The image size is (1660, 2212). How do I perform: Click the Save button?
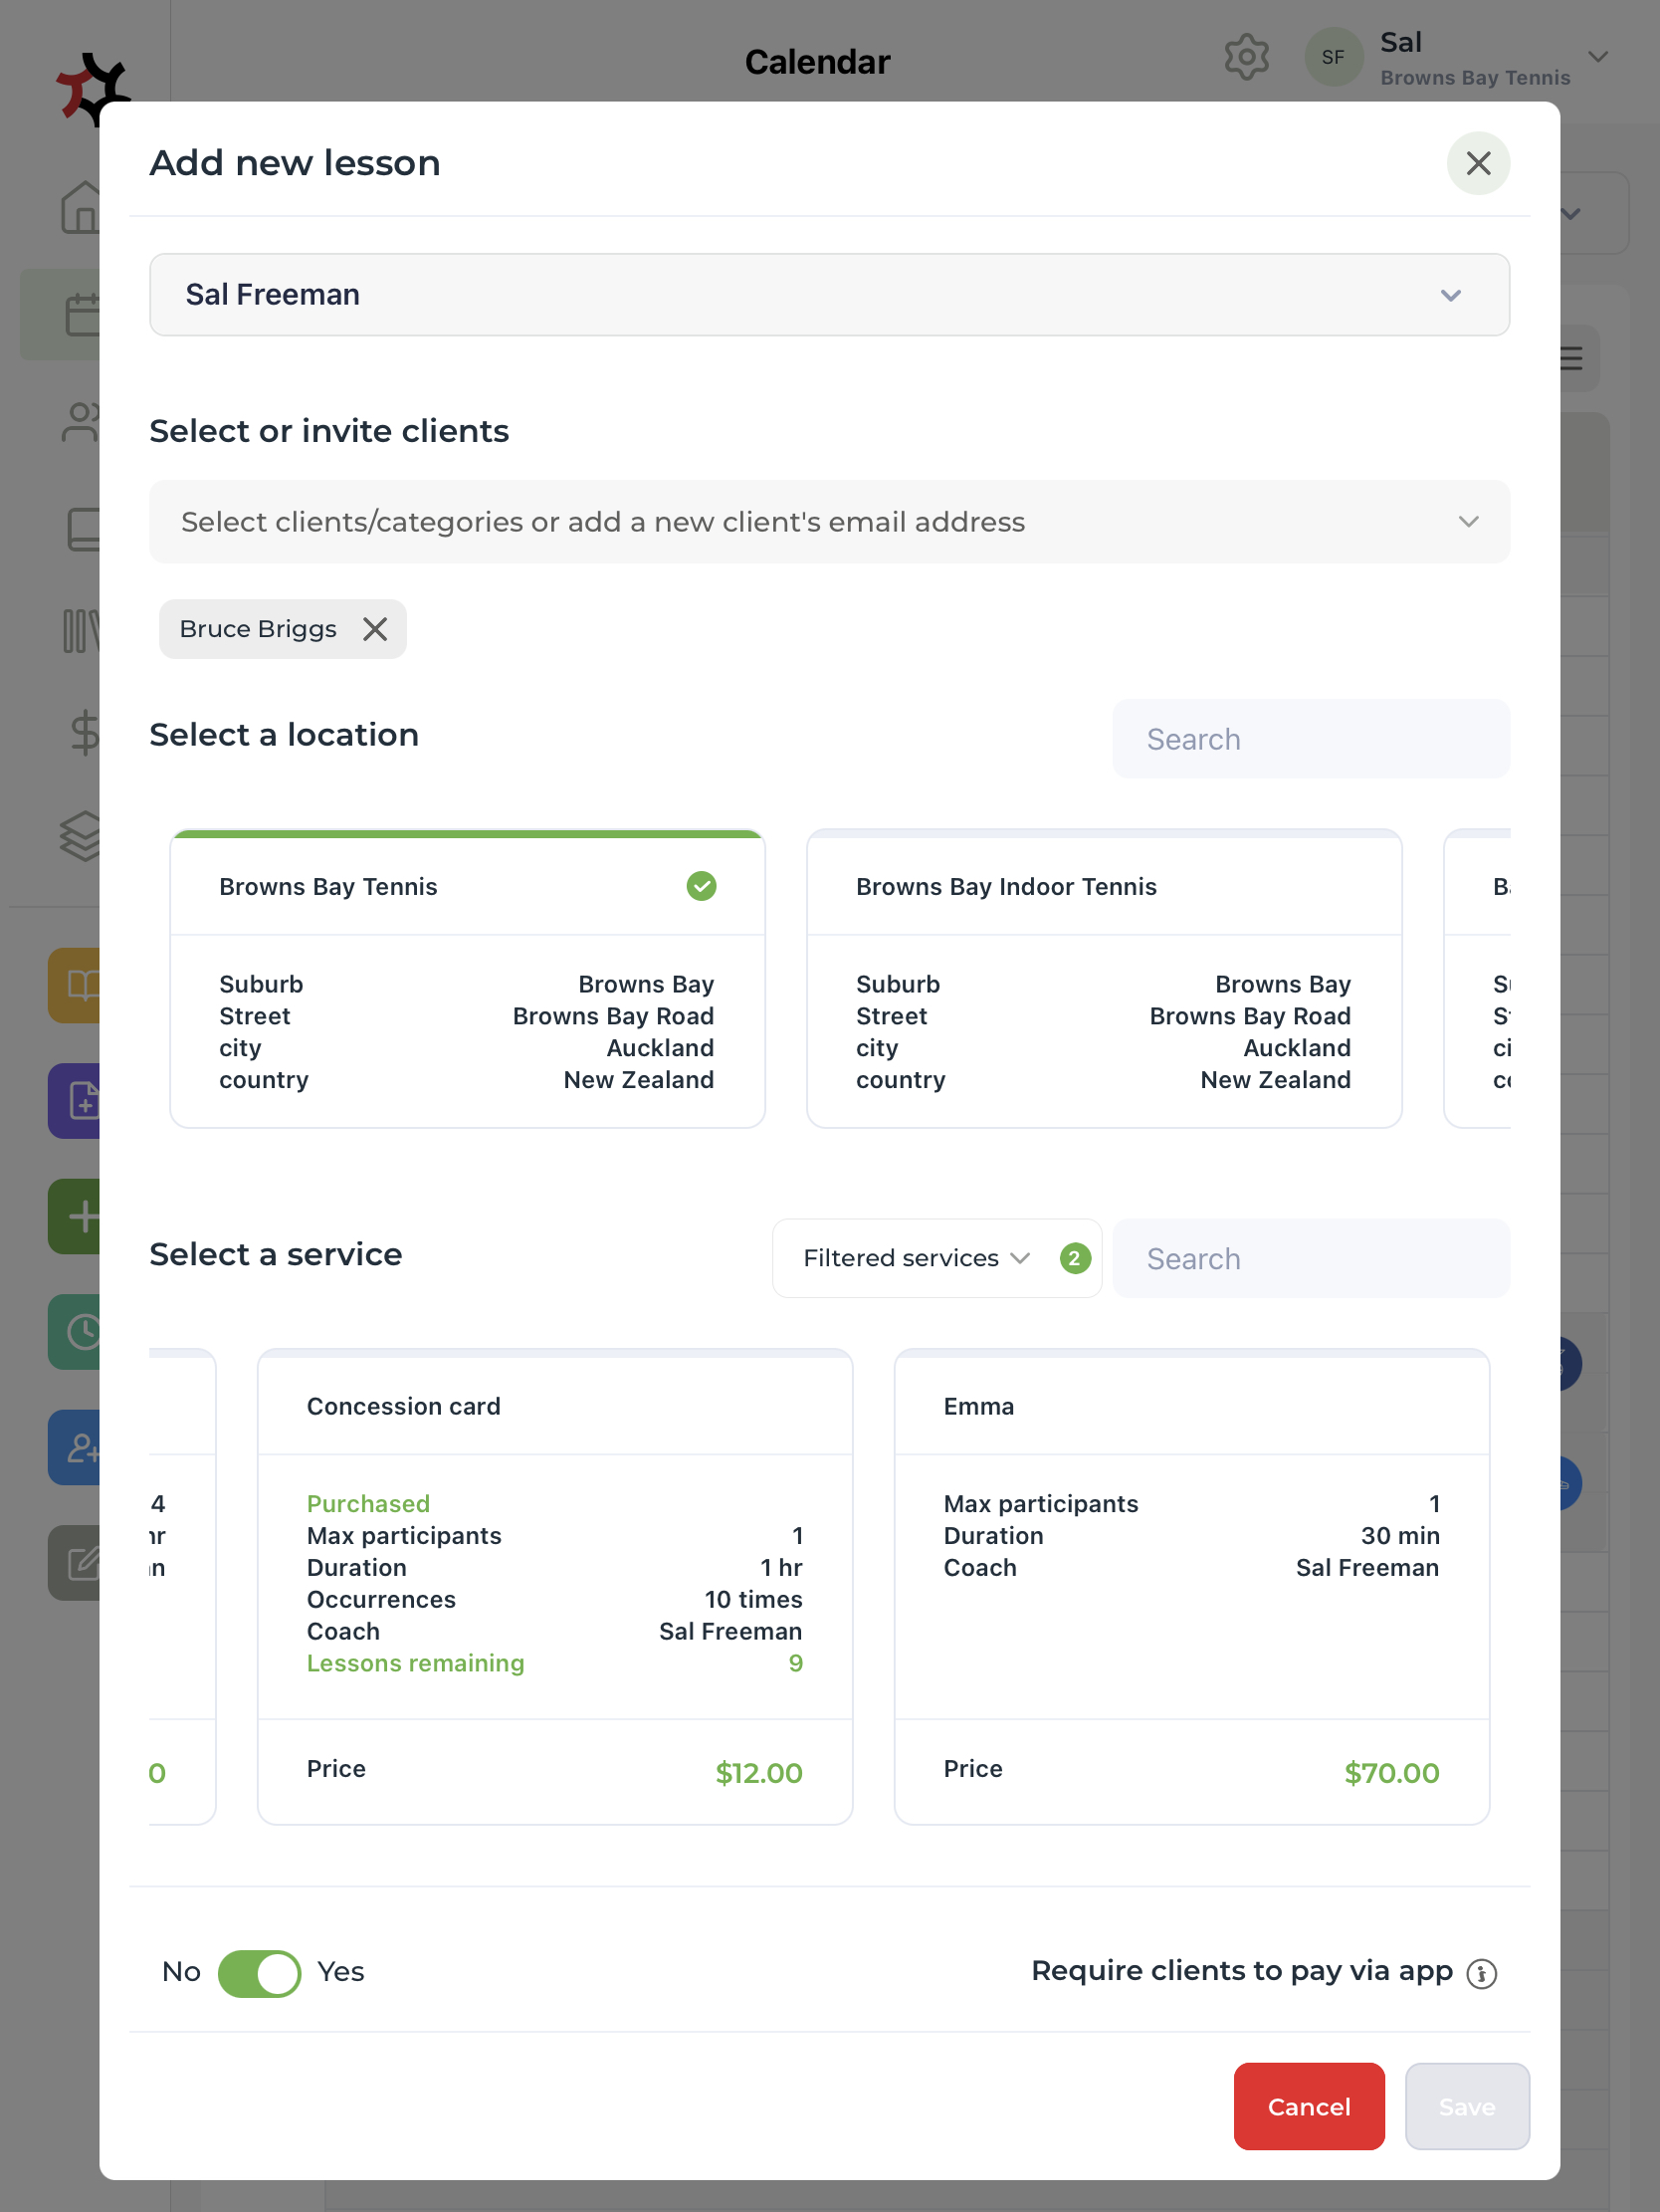coord(1466,2106)
